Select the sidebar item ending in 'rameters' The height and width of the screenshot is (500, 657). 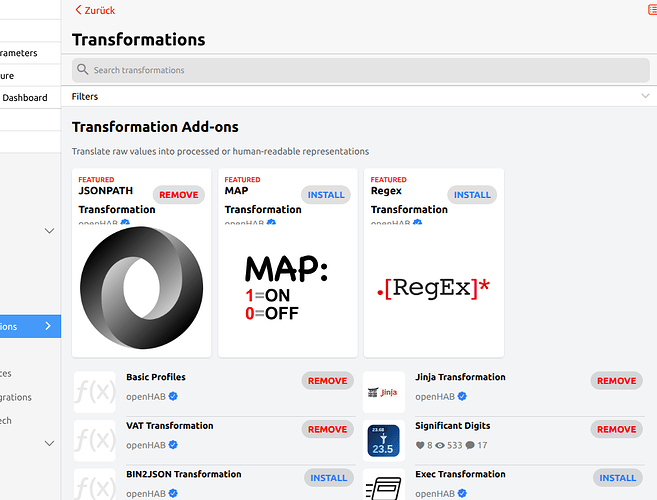[30, 53]
